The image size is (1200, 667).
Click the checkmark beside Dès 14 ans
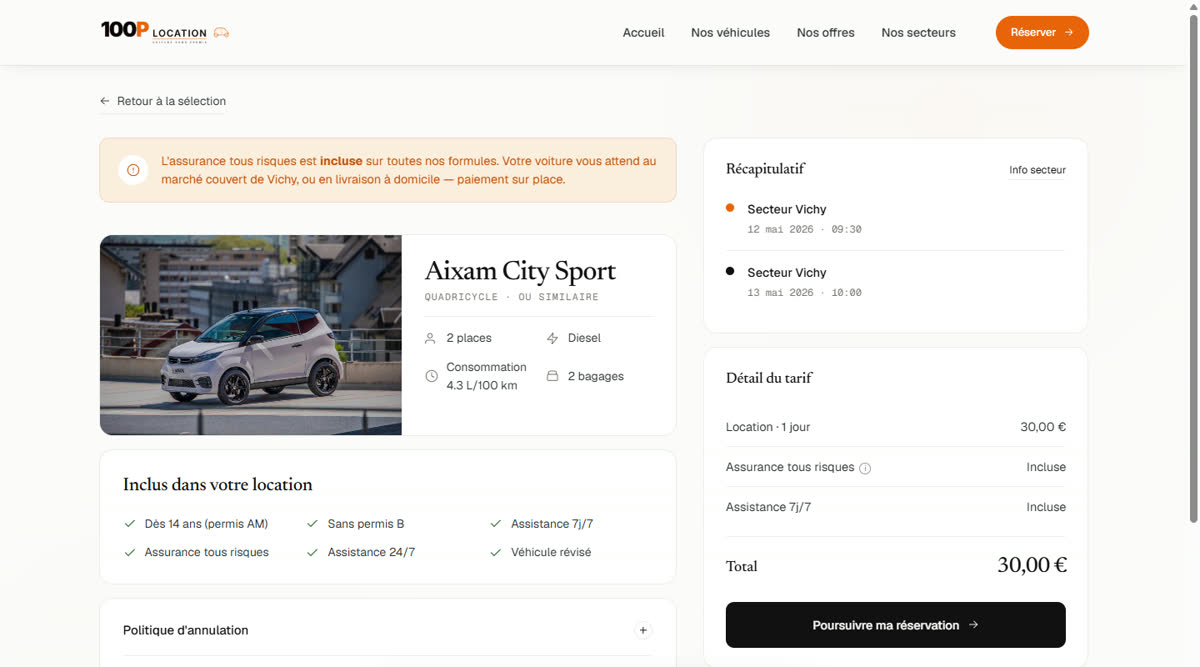click(129, 523)
